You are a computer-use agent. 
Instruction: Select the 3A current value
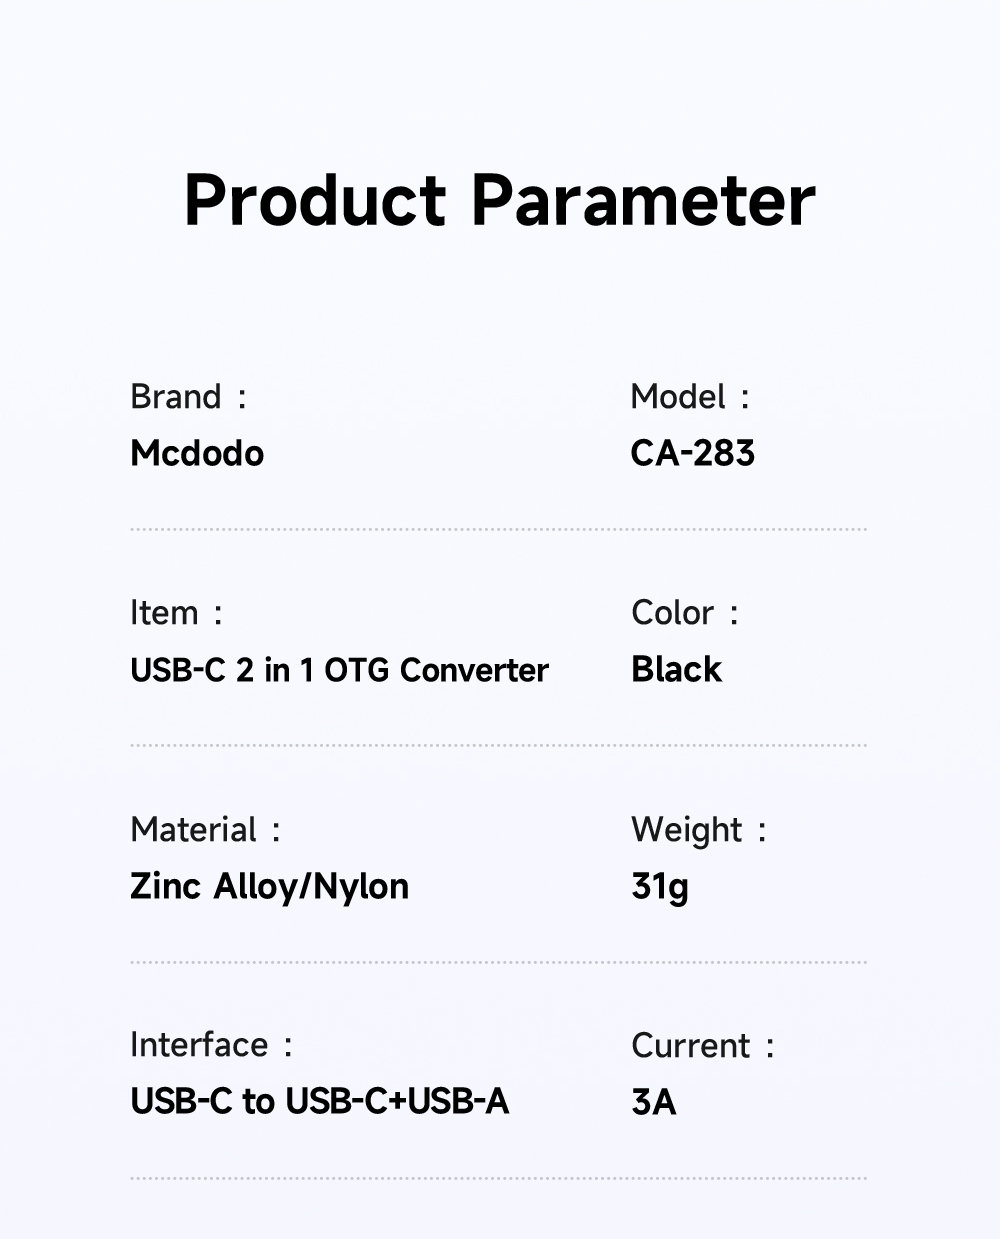pos(654,1102)
